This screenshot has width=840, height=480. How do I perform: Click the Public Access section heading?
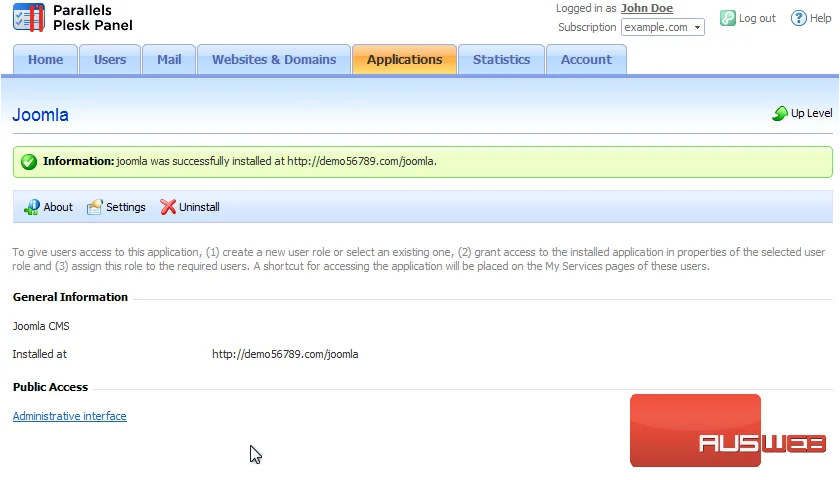(x=50, y=387)
